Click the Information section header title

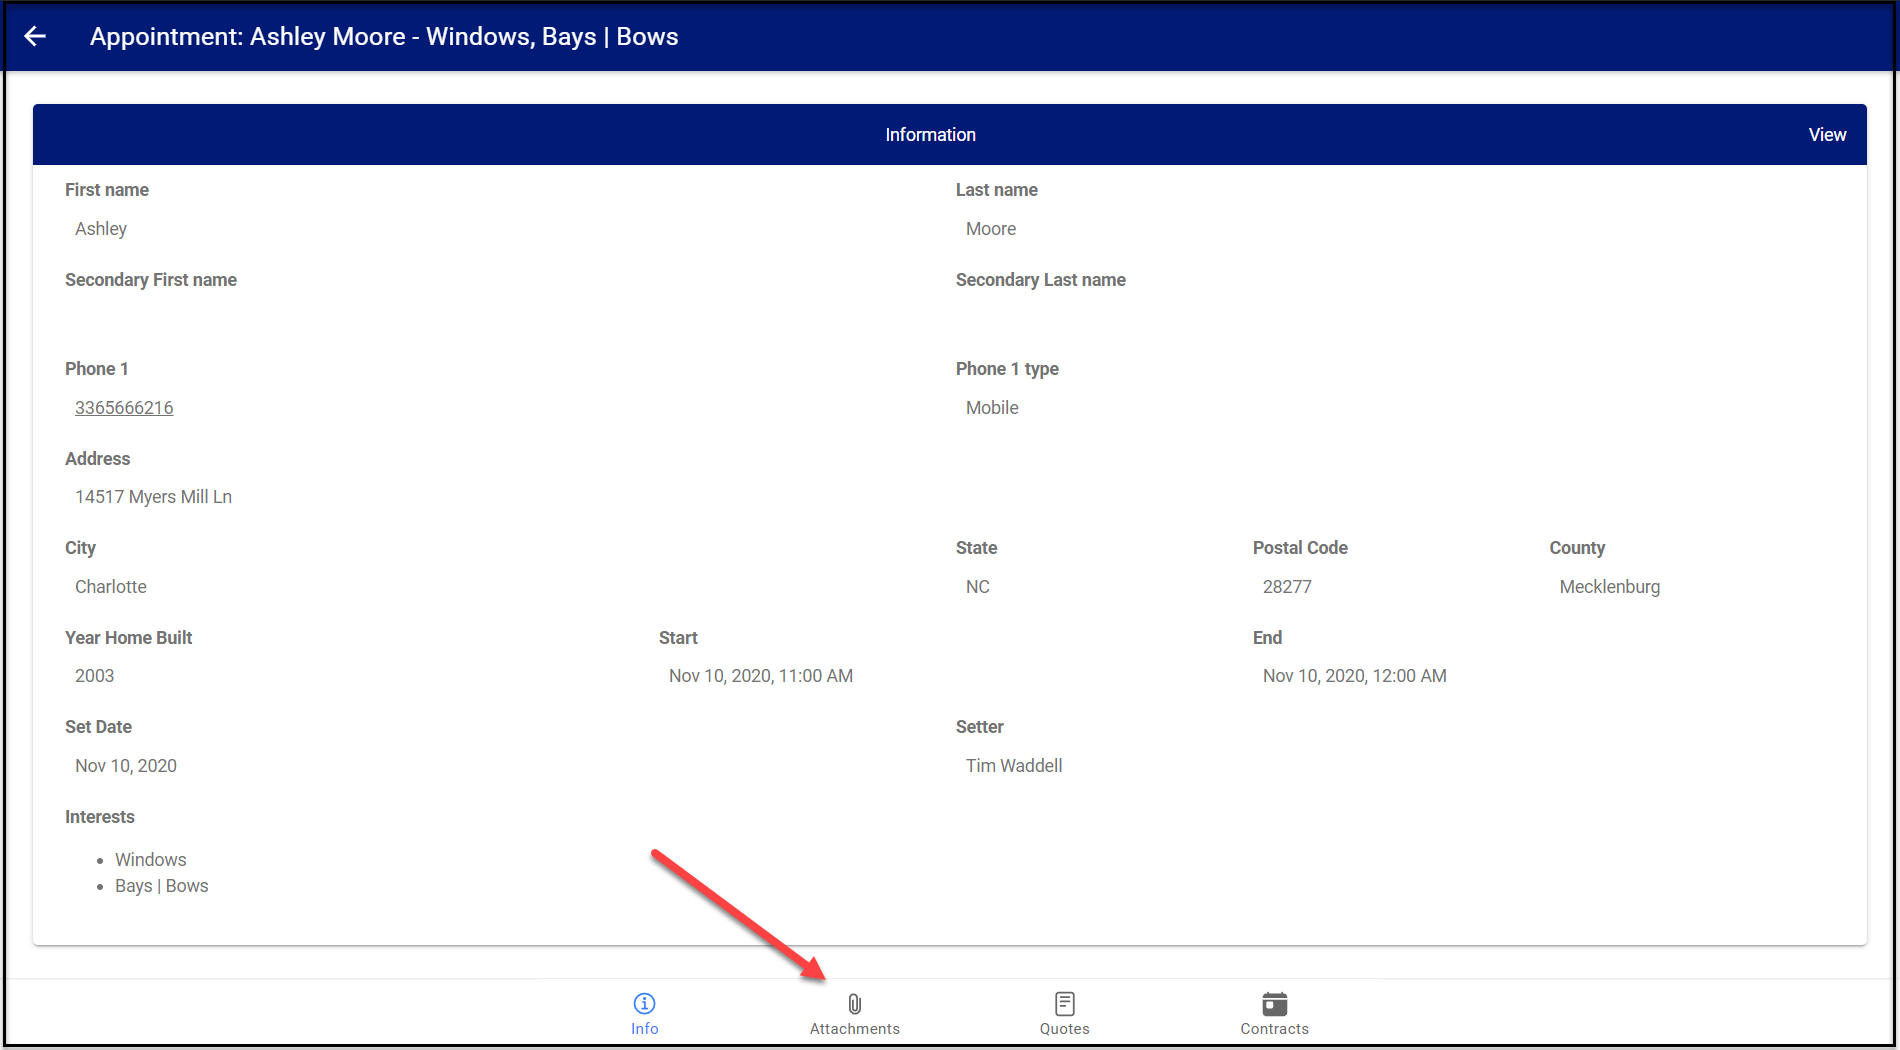(x=930, y=135)
